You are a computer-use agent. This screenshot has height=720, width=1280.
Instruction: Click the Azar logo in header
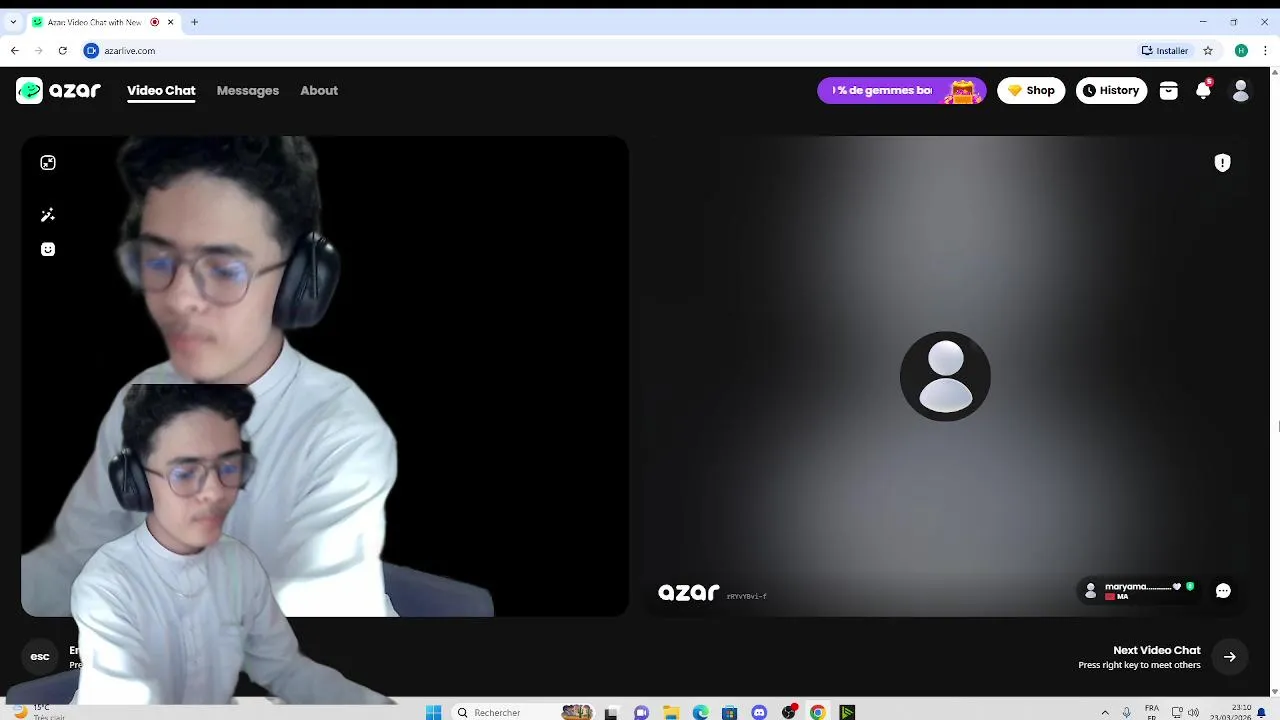[x=58, y=90]
